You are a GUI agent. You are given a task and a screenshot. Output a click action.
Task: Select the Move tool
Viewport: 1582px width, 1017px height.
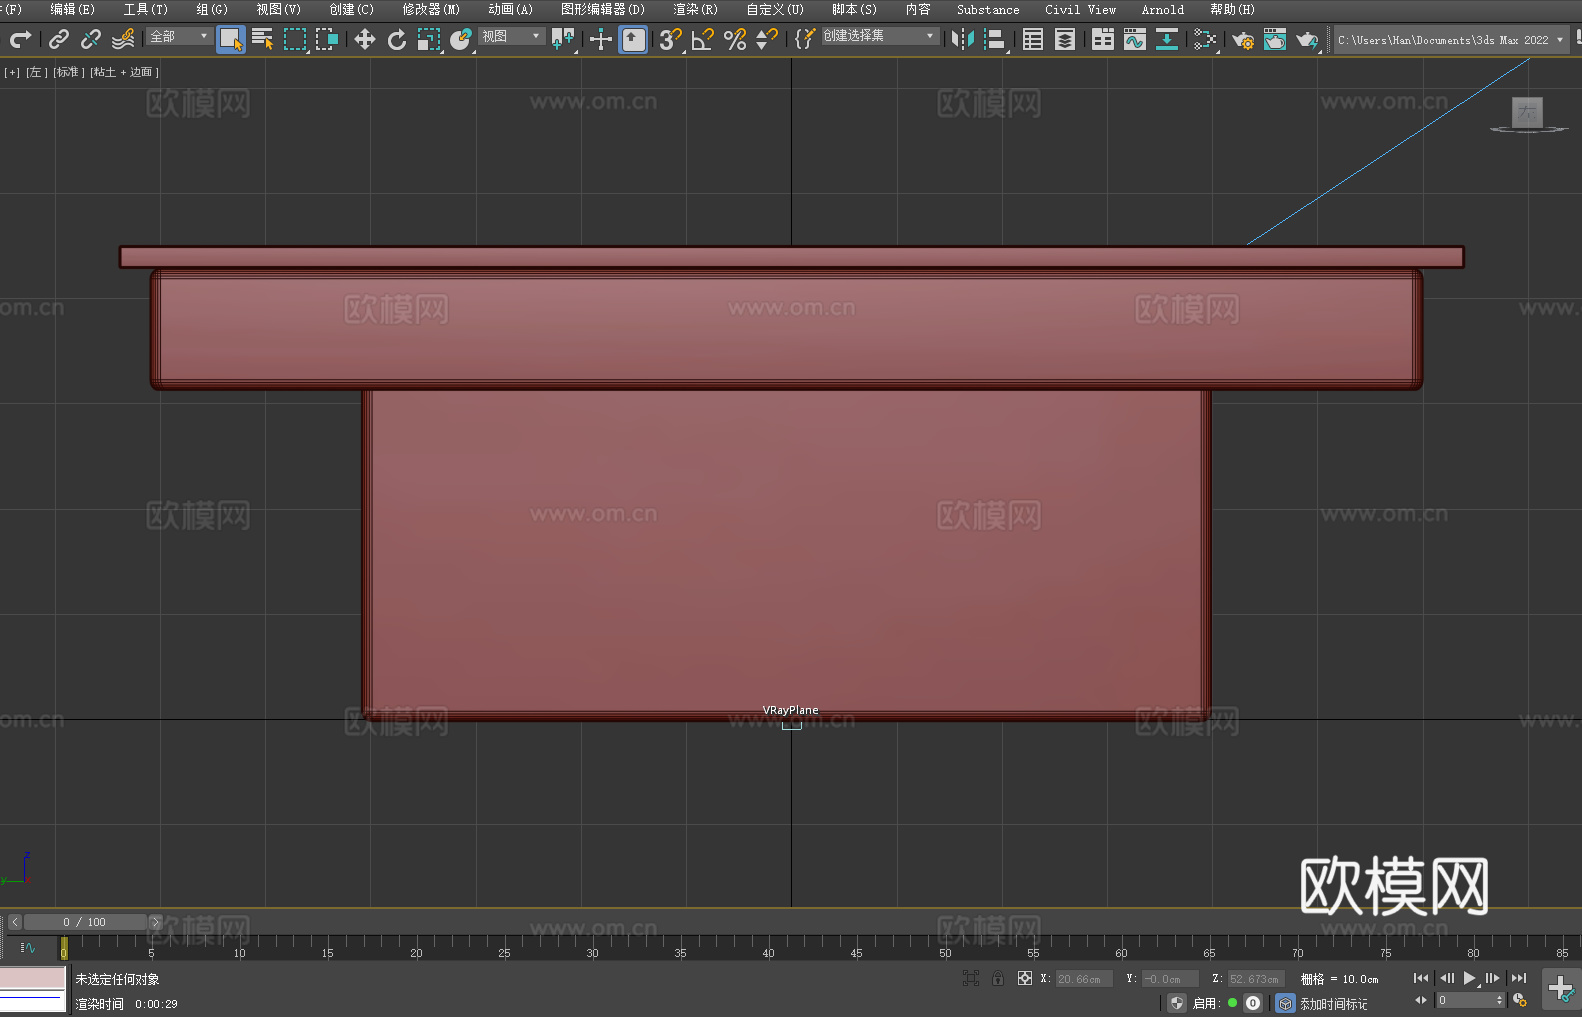pyautogui.click(x=365, y=39)
